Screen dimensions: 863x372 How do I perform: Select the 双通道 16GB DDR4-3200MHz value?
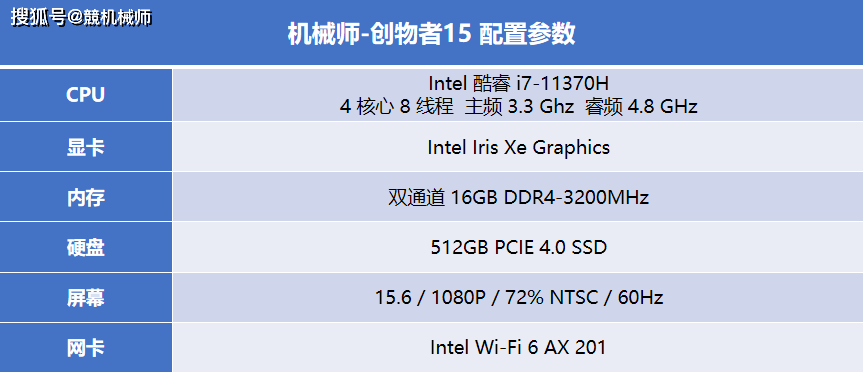click(x=518, y=197)
